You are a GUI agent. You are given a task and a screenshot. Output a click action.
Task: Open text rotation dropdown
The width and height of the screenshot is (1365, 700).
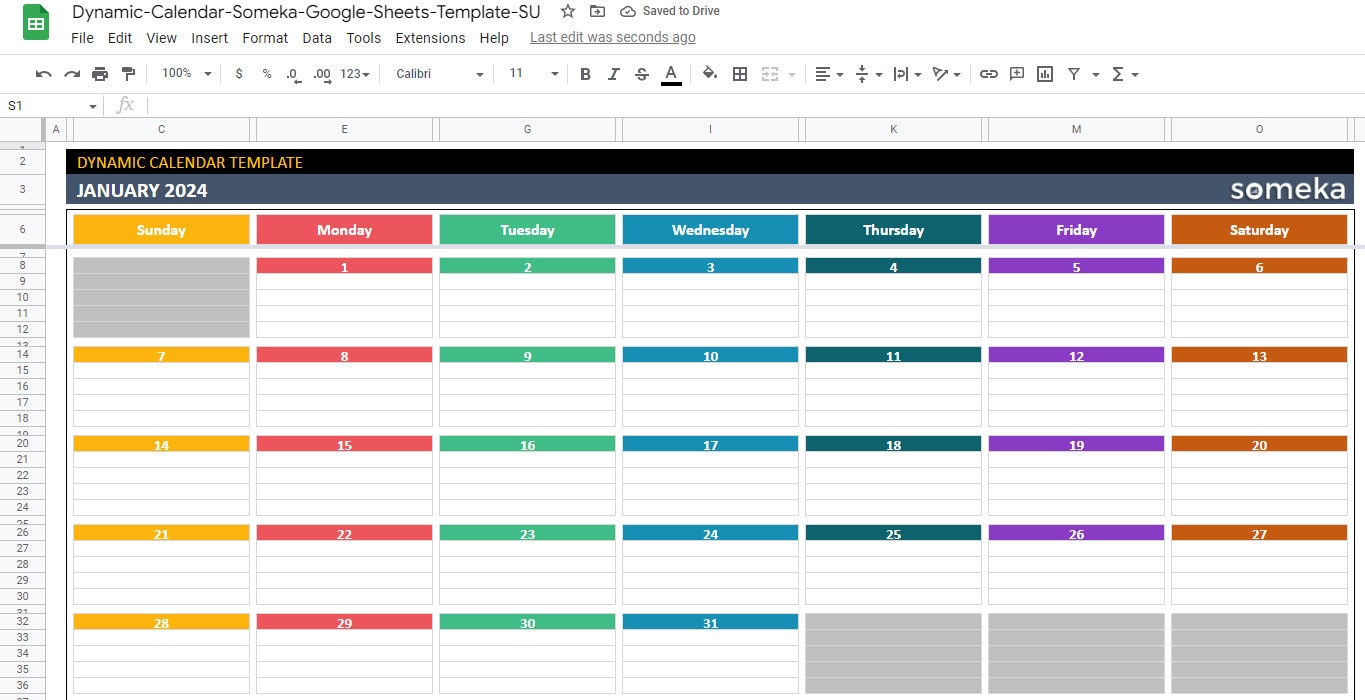click(945, 74)
